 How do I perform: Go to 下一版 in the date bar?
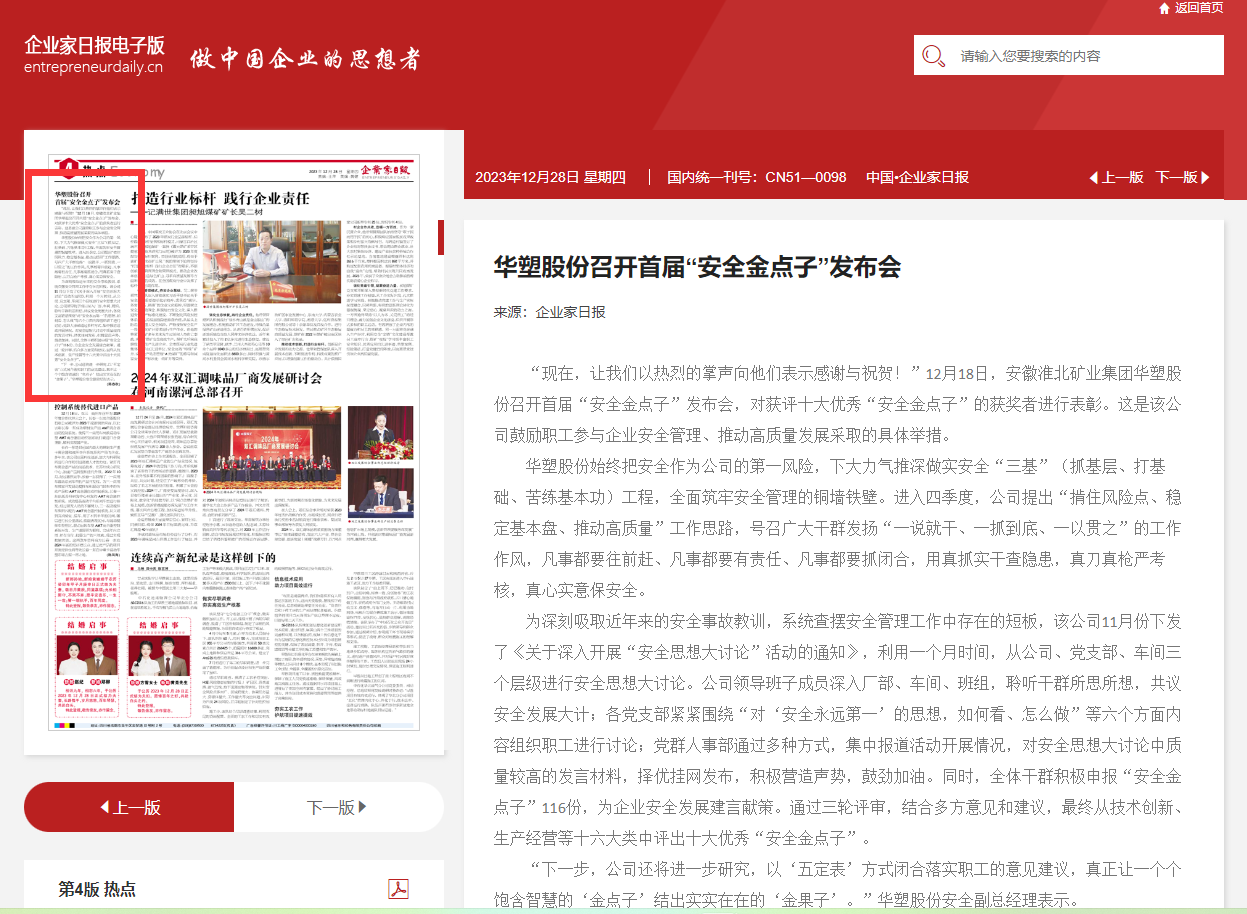(1182, 177)
